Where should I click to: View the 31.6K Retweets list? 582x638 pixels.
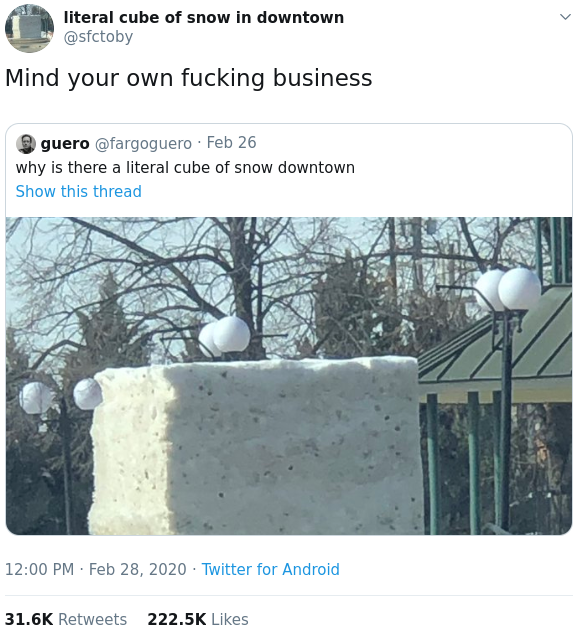66,619
